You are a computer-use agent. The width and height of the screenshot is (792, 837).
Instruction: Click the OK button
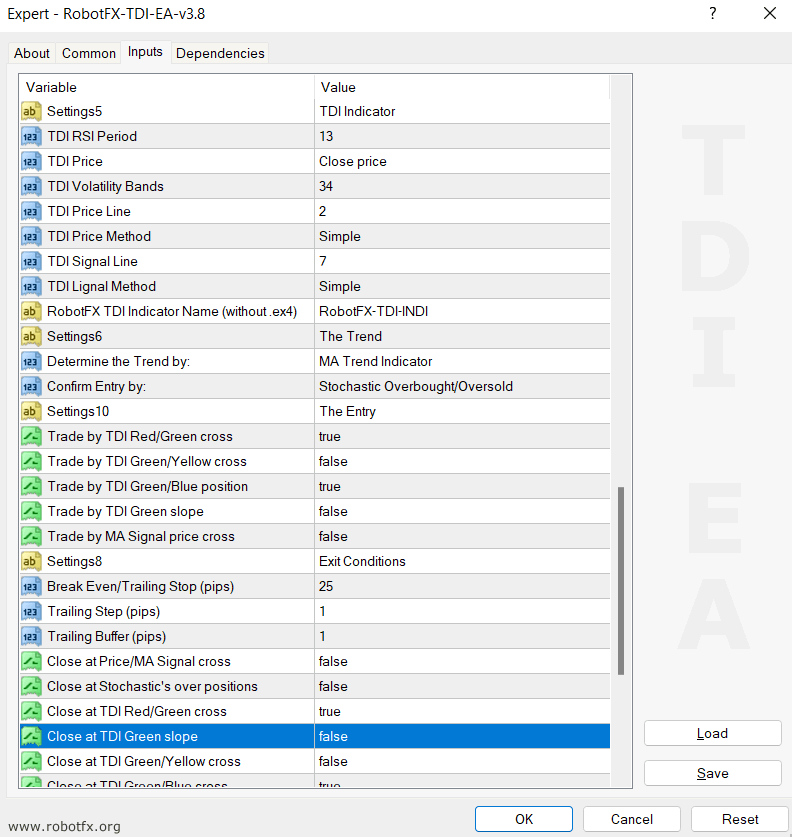pyautogui.click(x=524, y=819)
